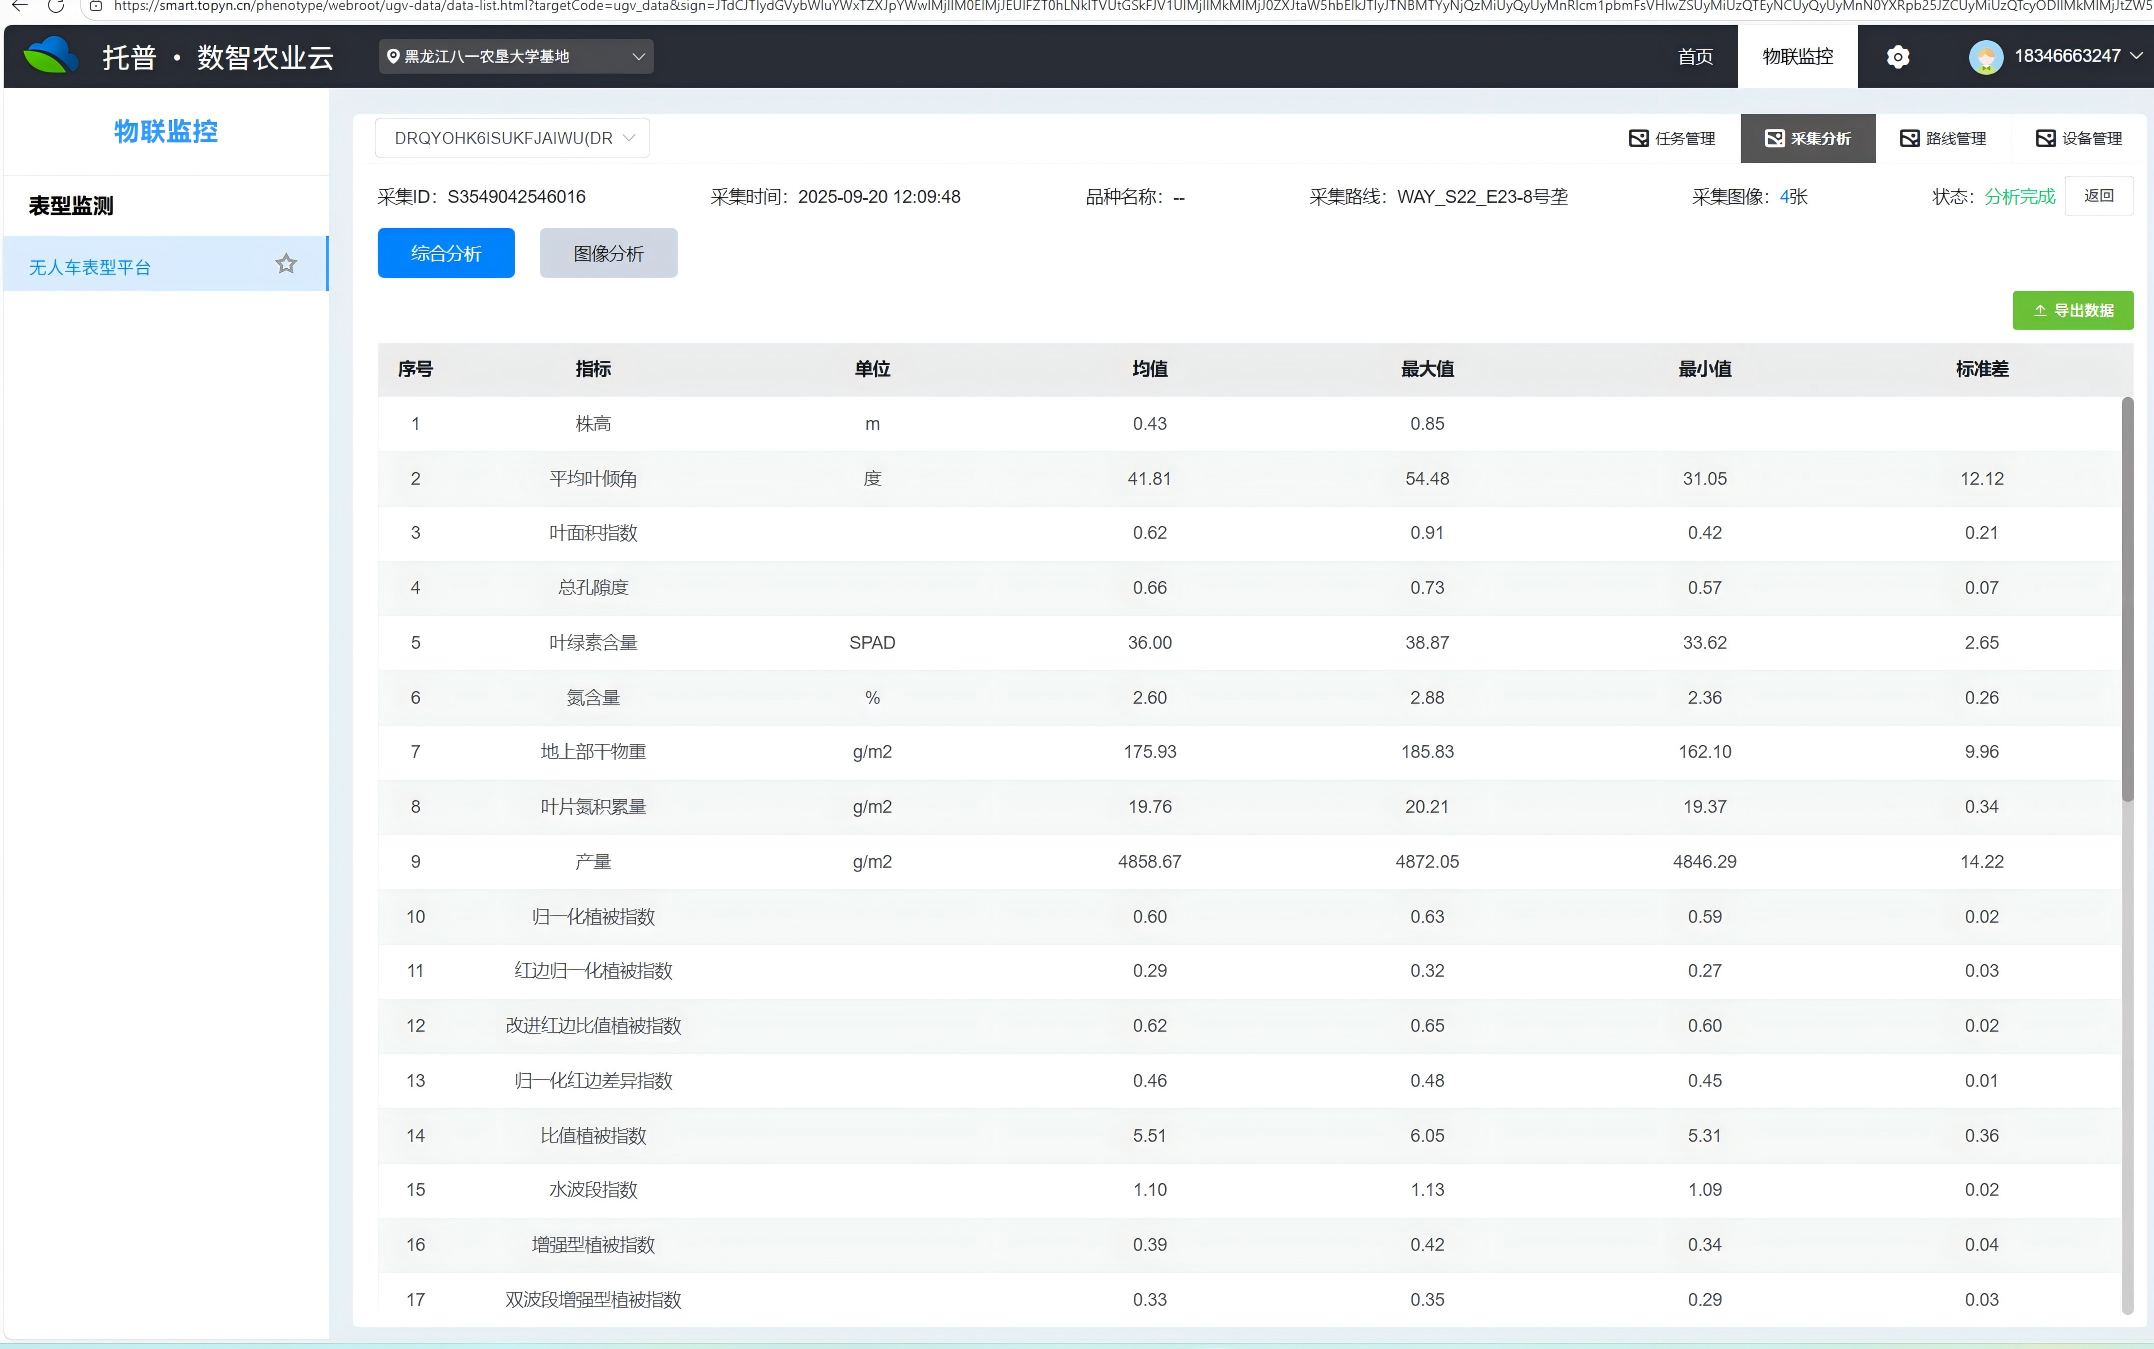Click the user avatar icon
Screen dimensions: 2154x1349
[1985, 57]
